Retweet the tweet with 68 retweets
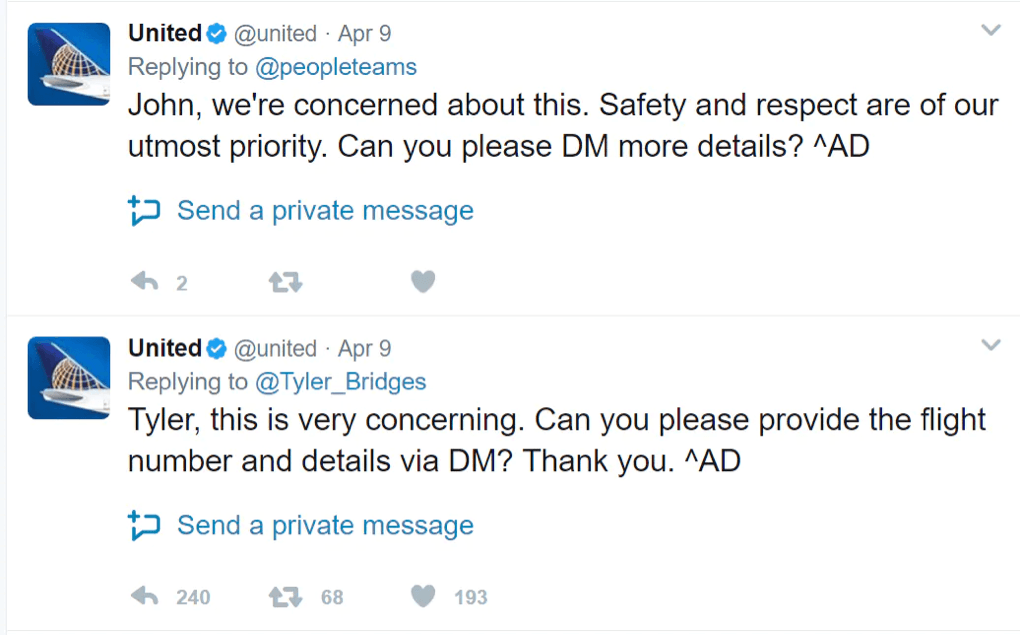This screenshot has width=1020, height=636. (x=286, y=597)
